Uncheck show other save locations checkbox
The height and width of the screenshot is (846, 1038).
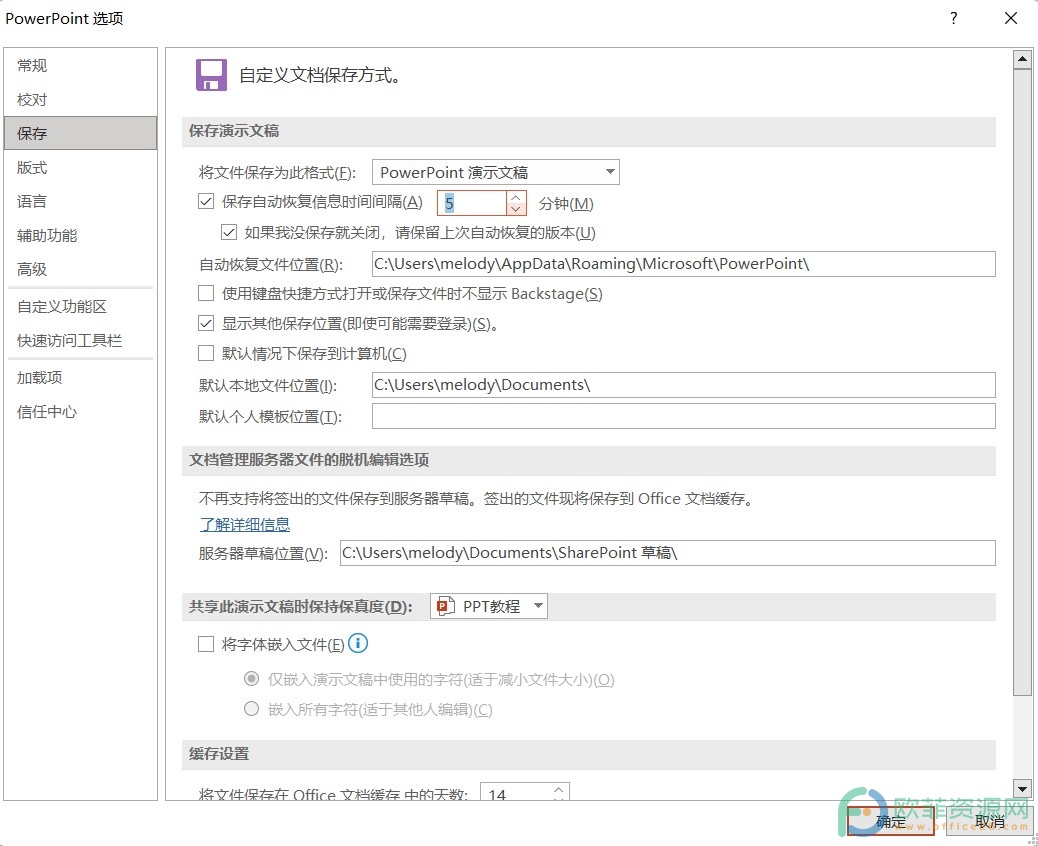pyautogui.click(x=206, y=323)
